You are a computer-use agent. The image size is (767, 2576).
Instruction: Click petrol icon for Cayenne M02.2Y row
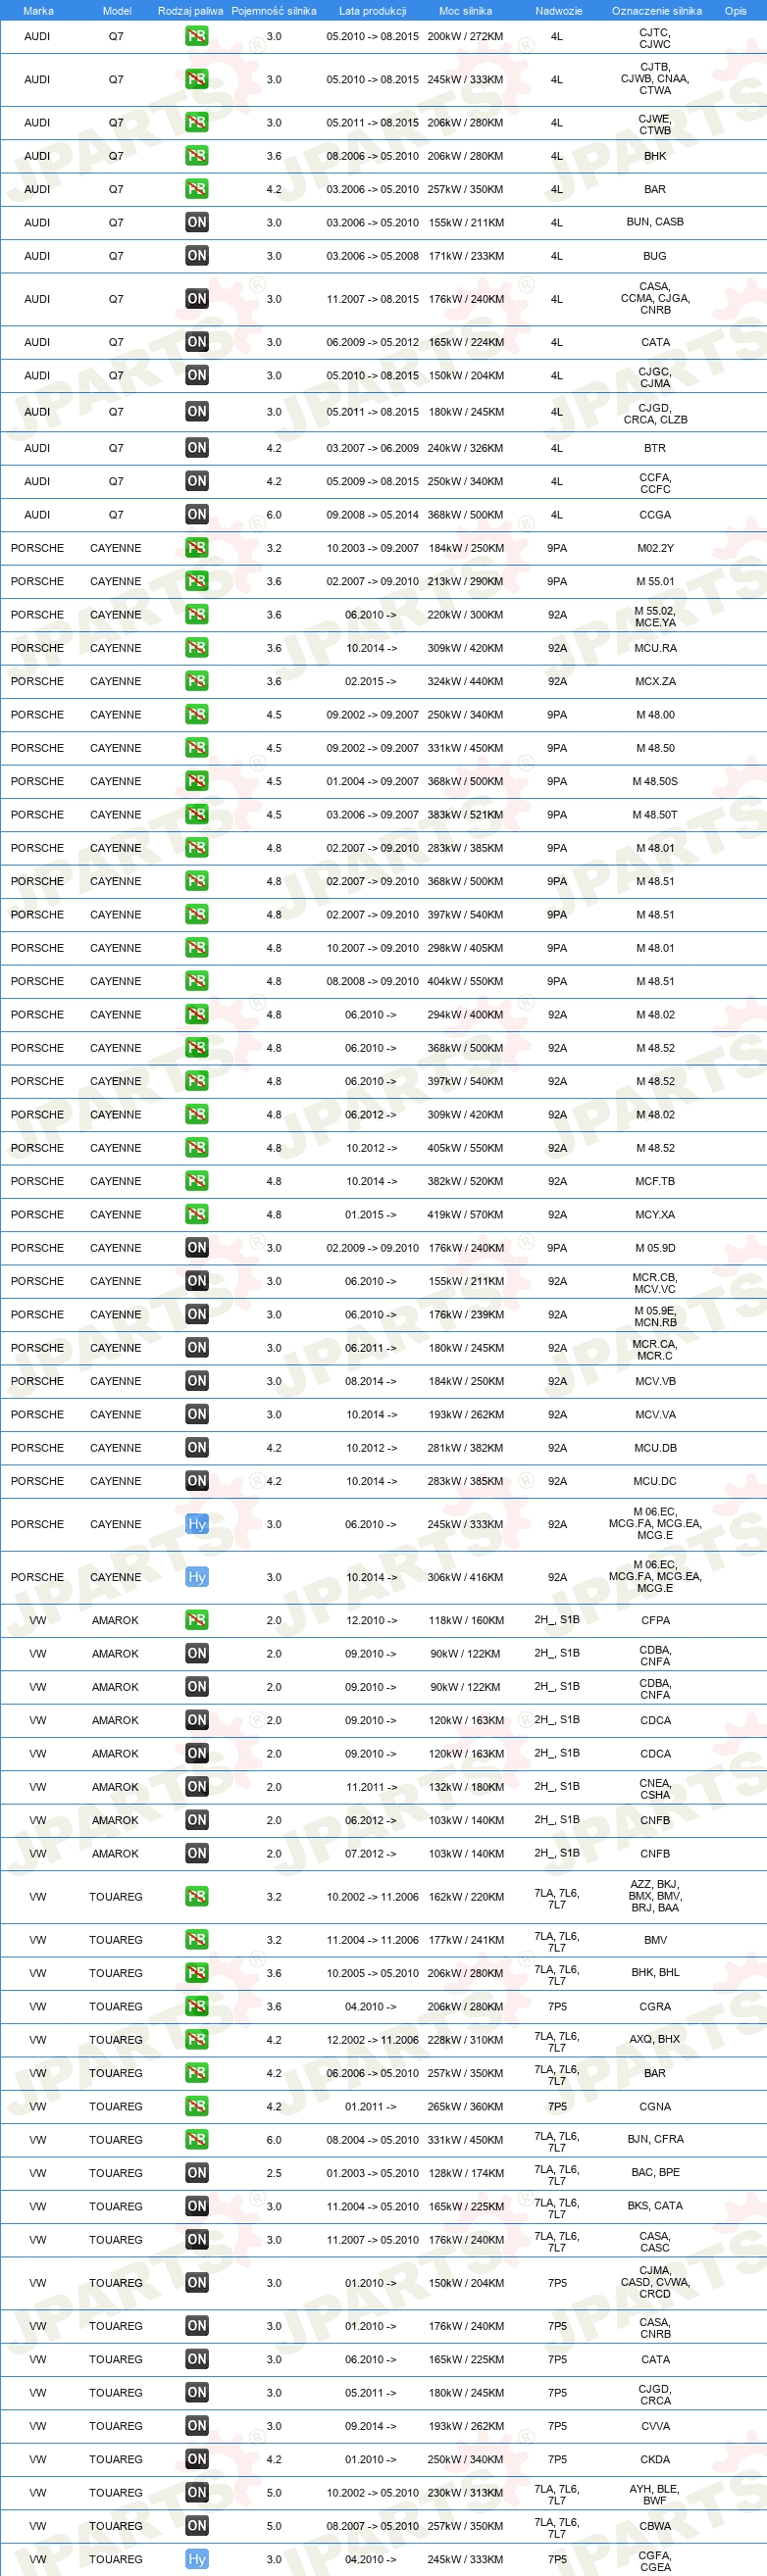[x=197, y=548]
